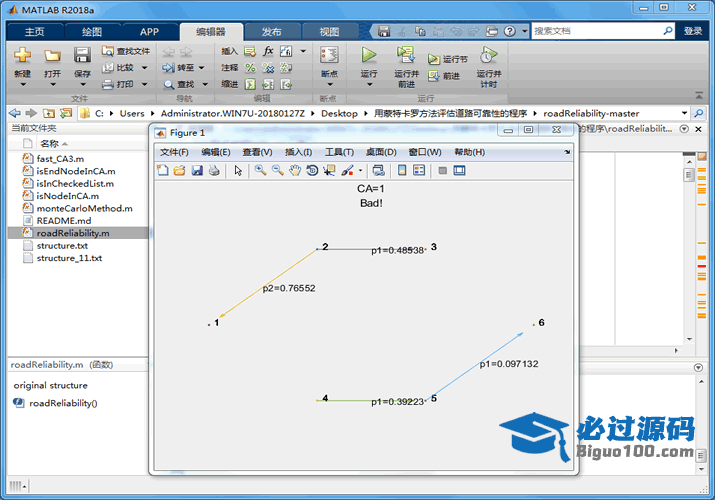Click Figure toolbar Open File icon
This screenshot has height=500, width=715.
point(180,170)
